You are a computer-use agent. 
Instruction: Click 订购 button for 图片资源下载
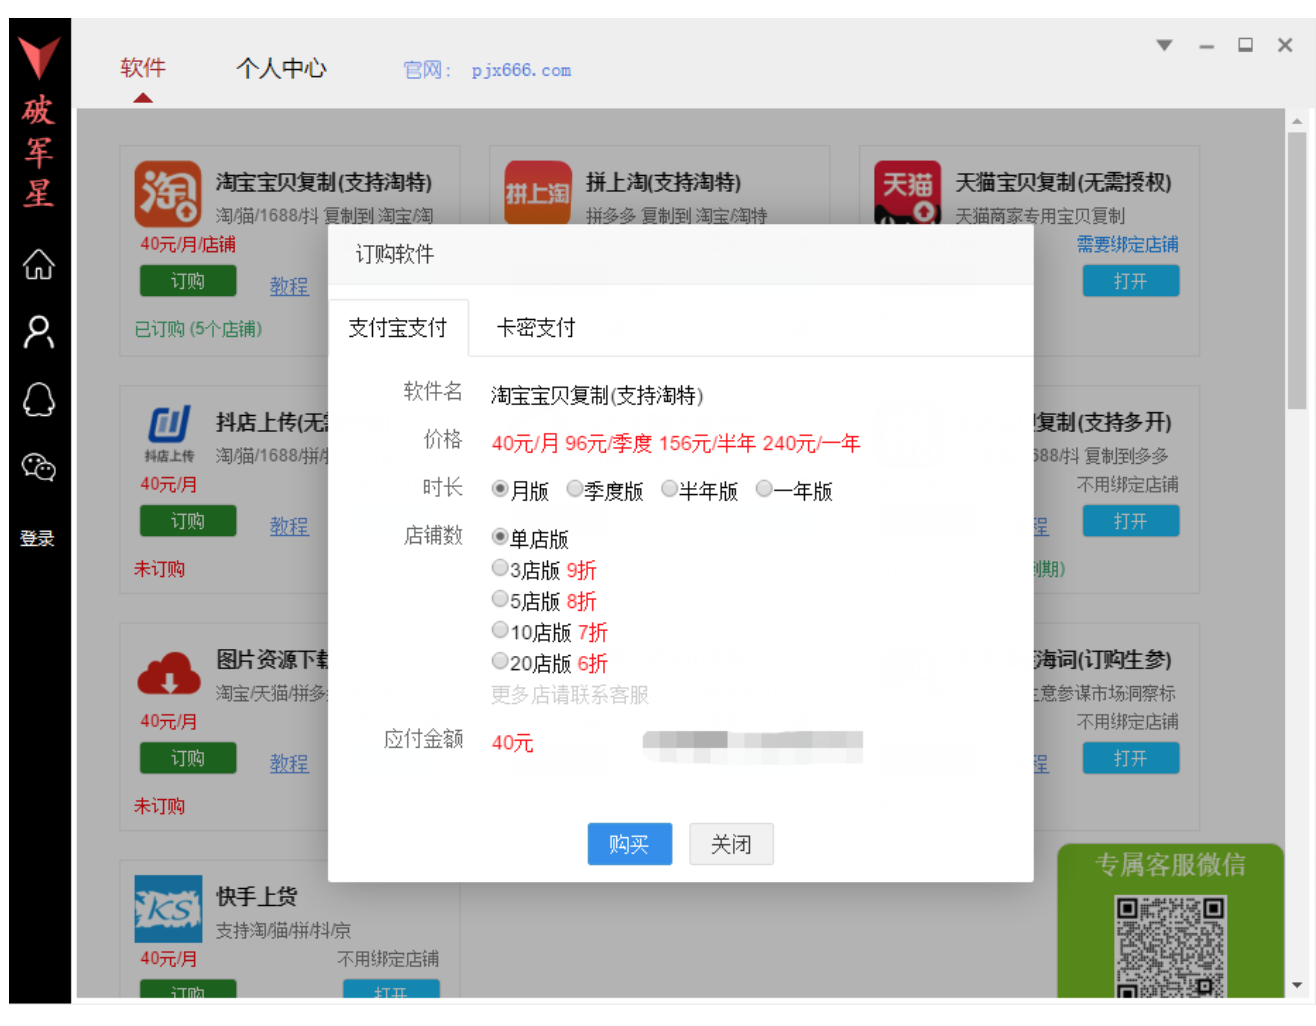188,758
